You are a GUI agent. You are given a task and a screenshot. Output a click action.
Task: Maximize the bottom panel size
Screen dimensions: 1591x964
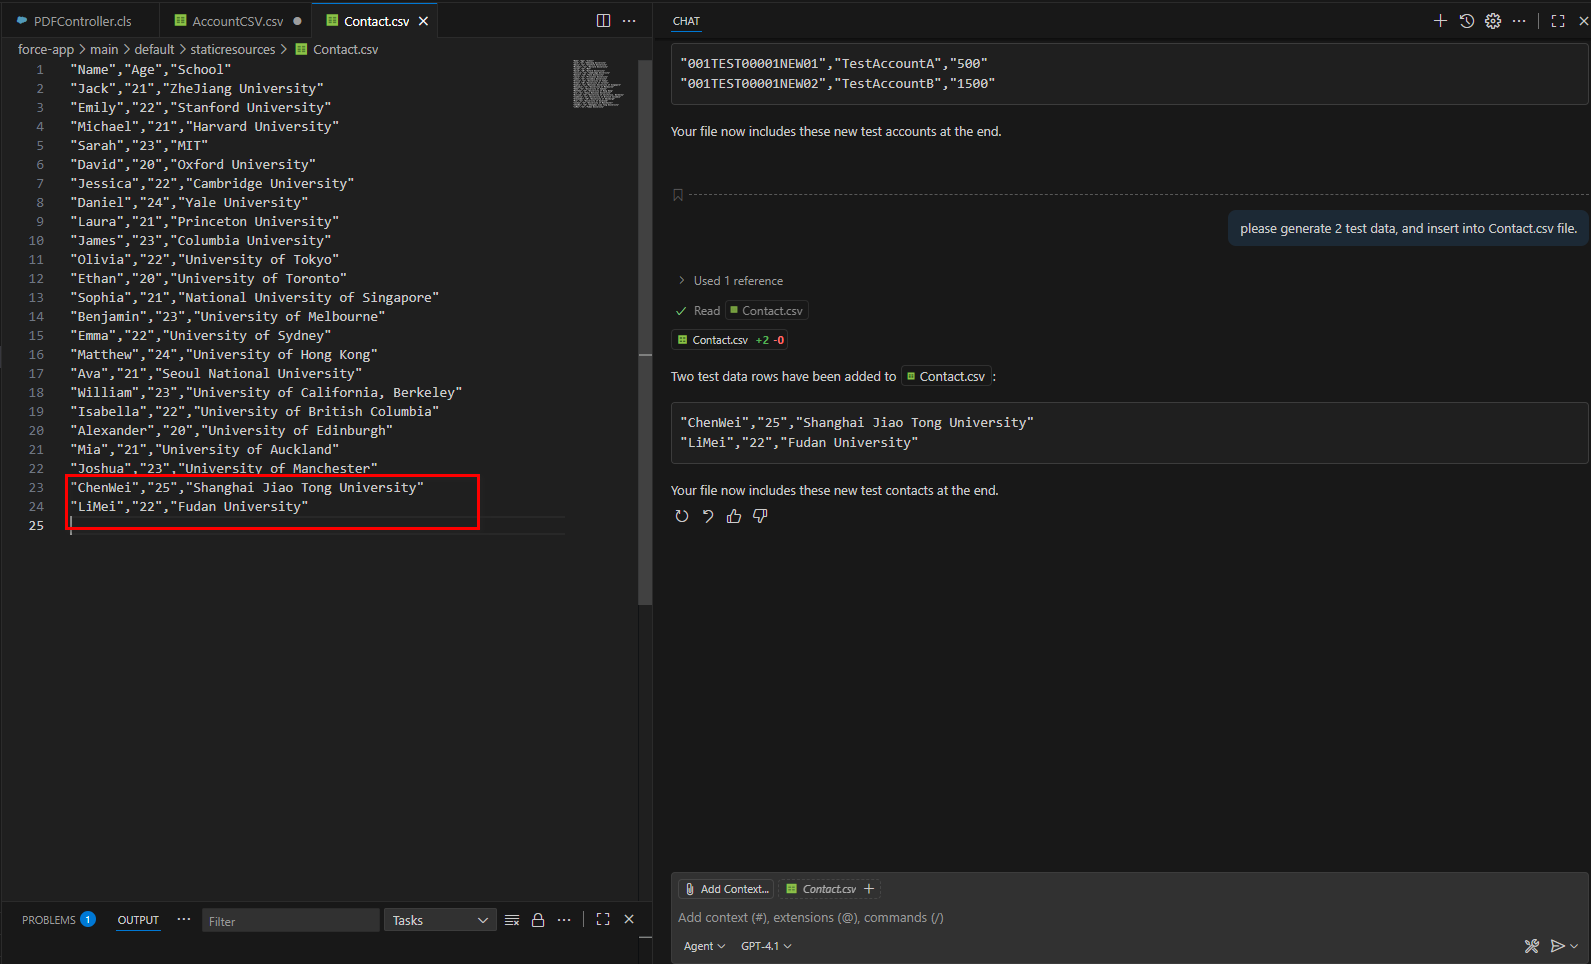click(603, 920)
